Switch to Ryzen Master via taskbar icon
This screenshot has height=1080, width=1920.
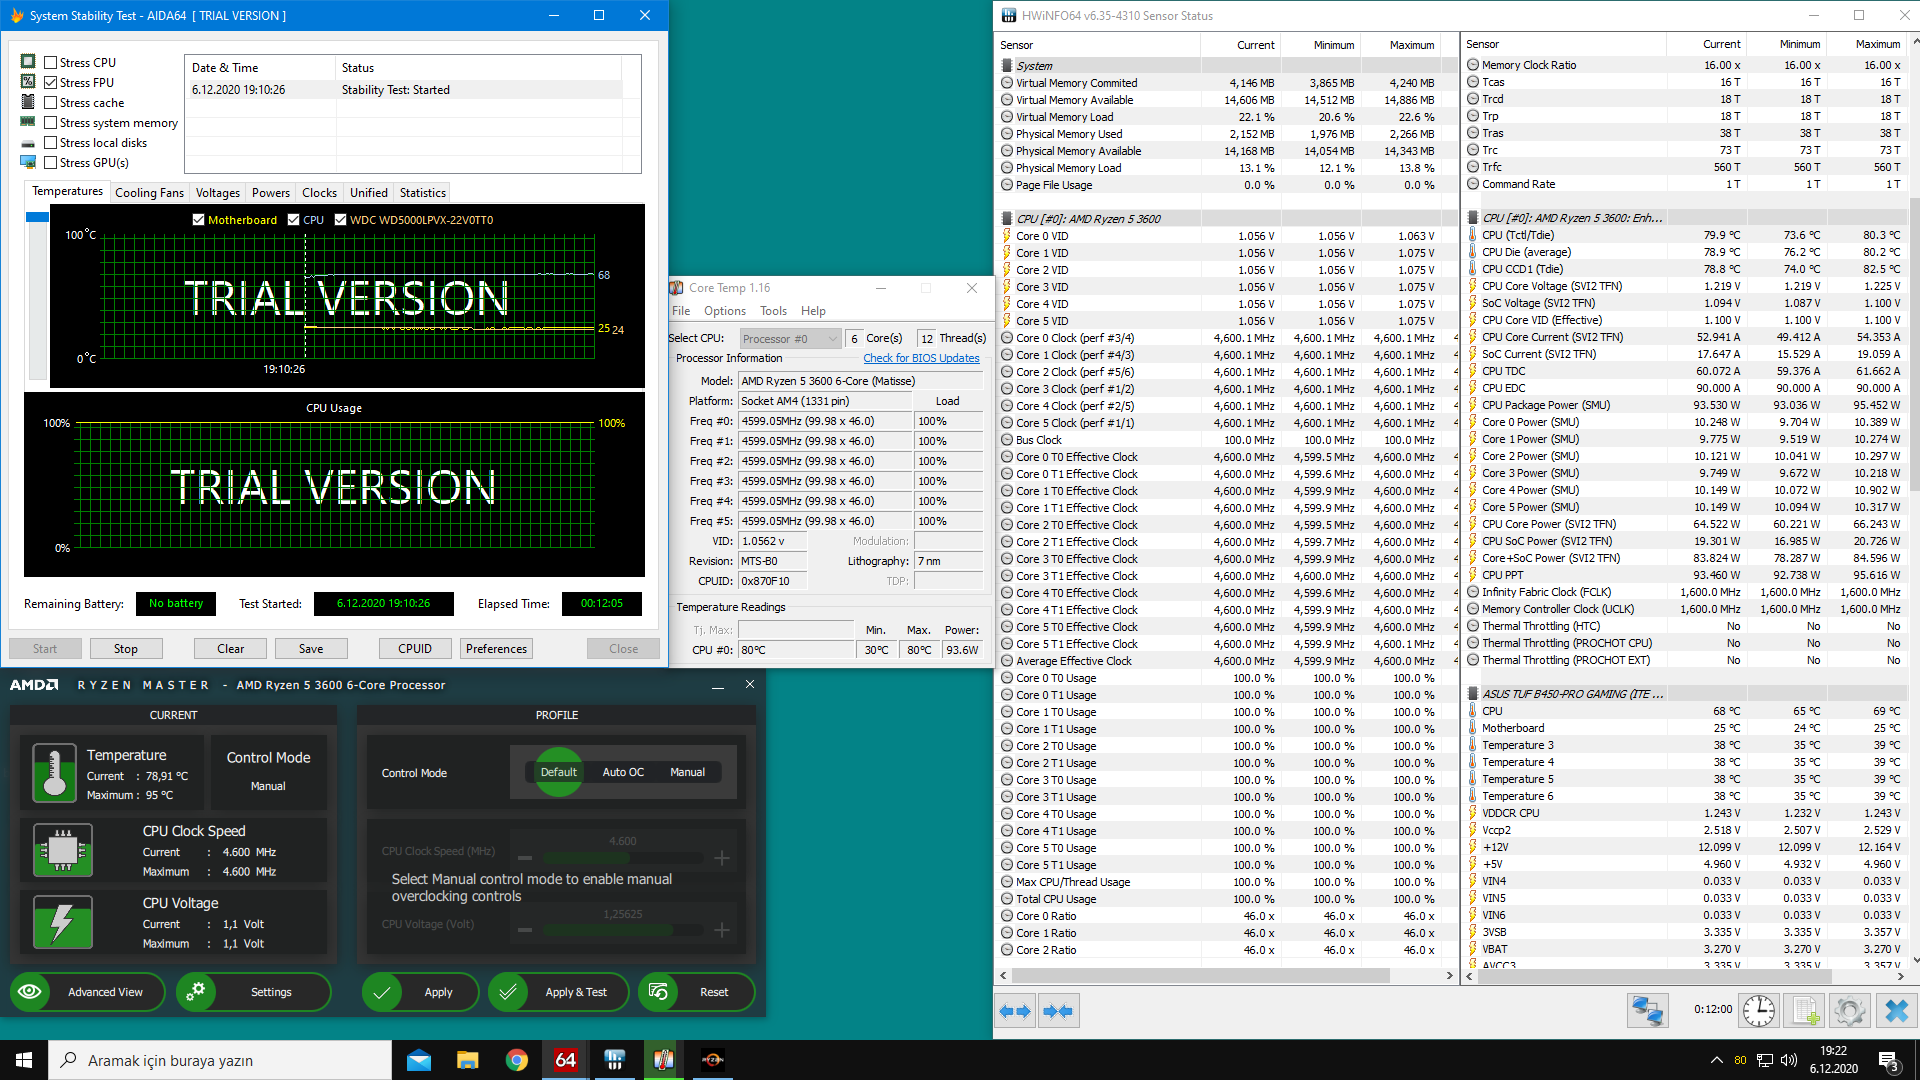[x=713, y=1060]
